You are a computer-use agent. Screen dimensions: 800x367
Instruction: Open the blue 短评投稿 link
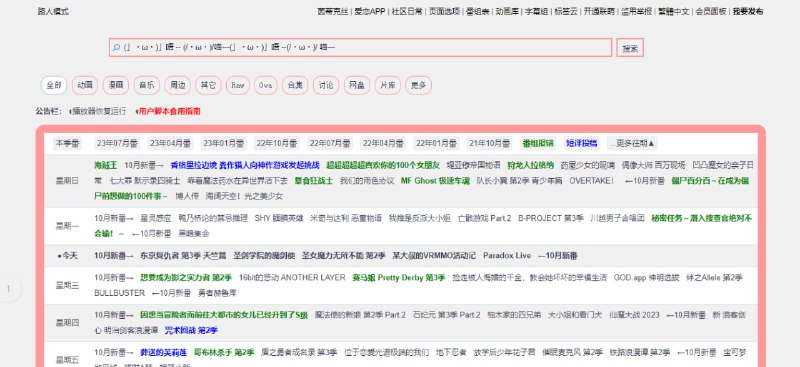(582, 143)
